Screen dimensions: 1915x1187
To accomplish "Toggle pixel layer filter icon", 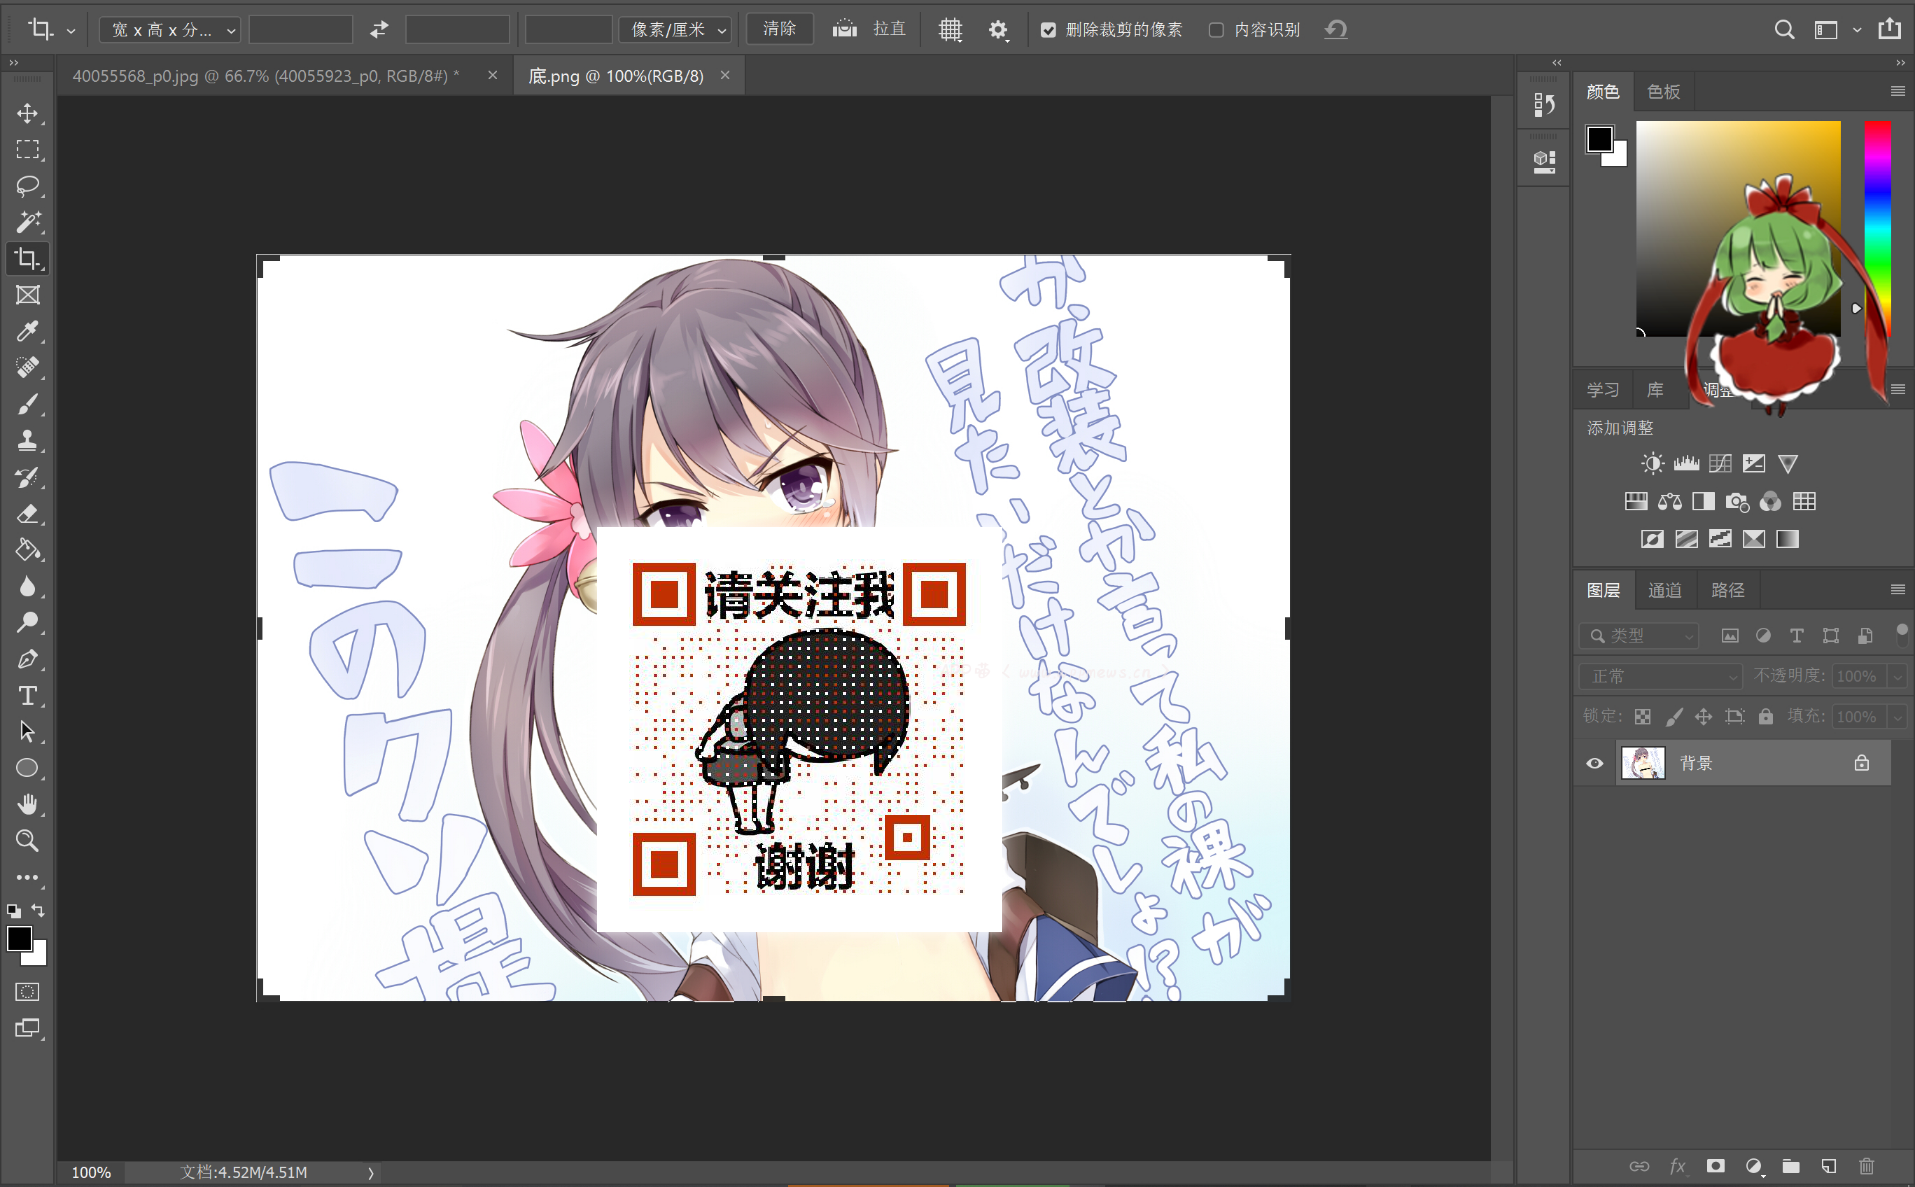I will 1730,636.
